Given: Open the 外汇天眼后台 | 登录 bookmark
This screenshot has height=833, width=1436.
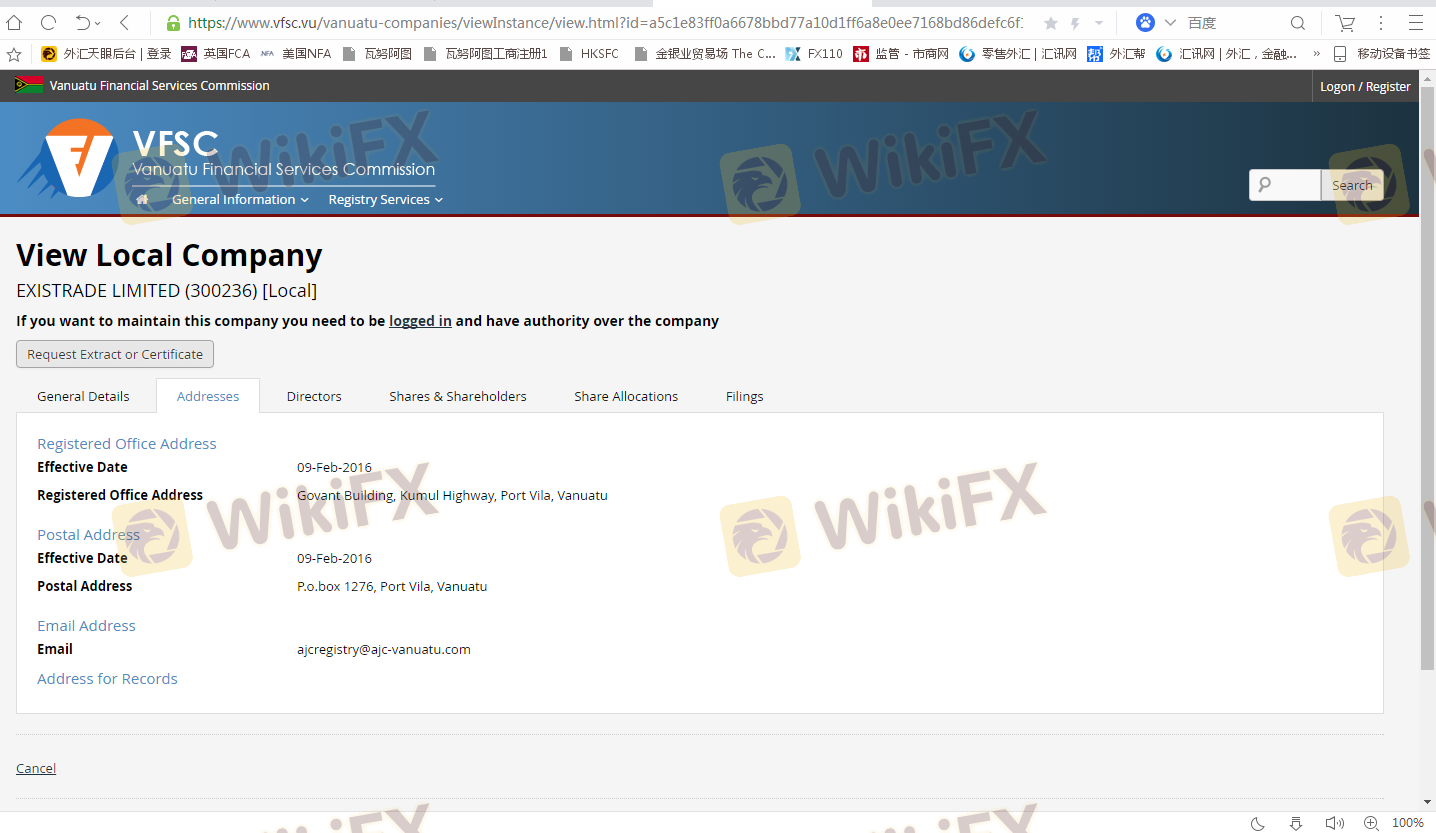Looking at the screenshot, I should point(105,54).
